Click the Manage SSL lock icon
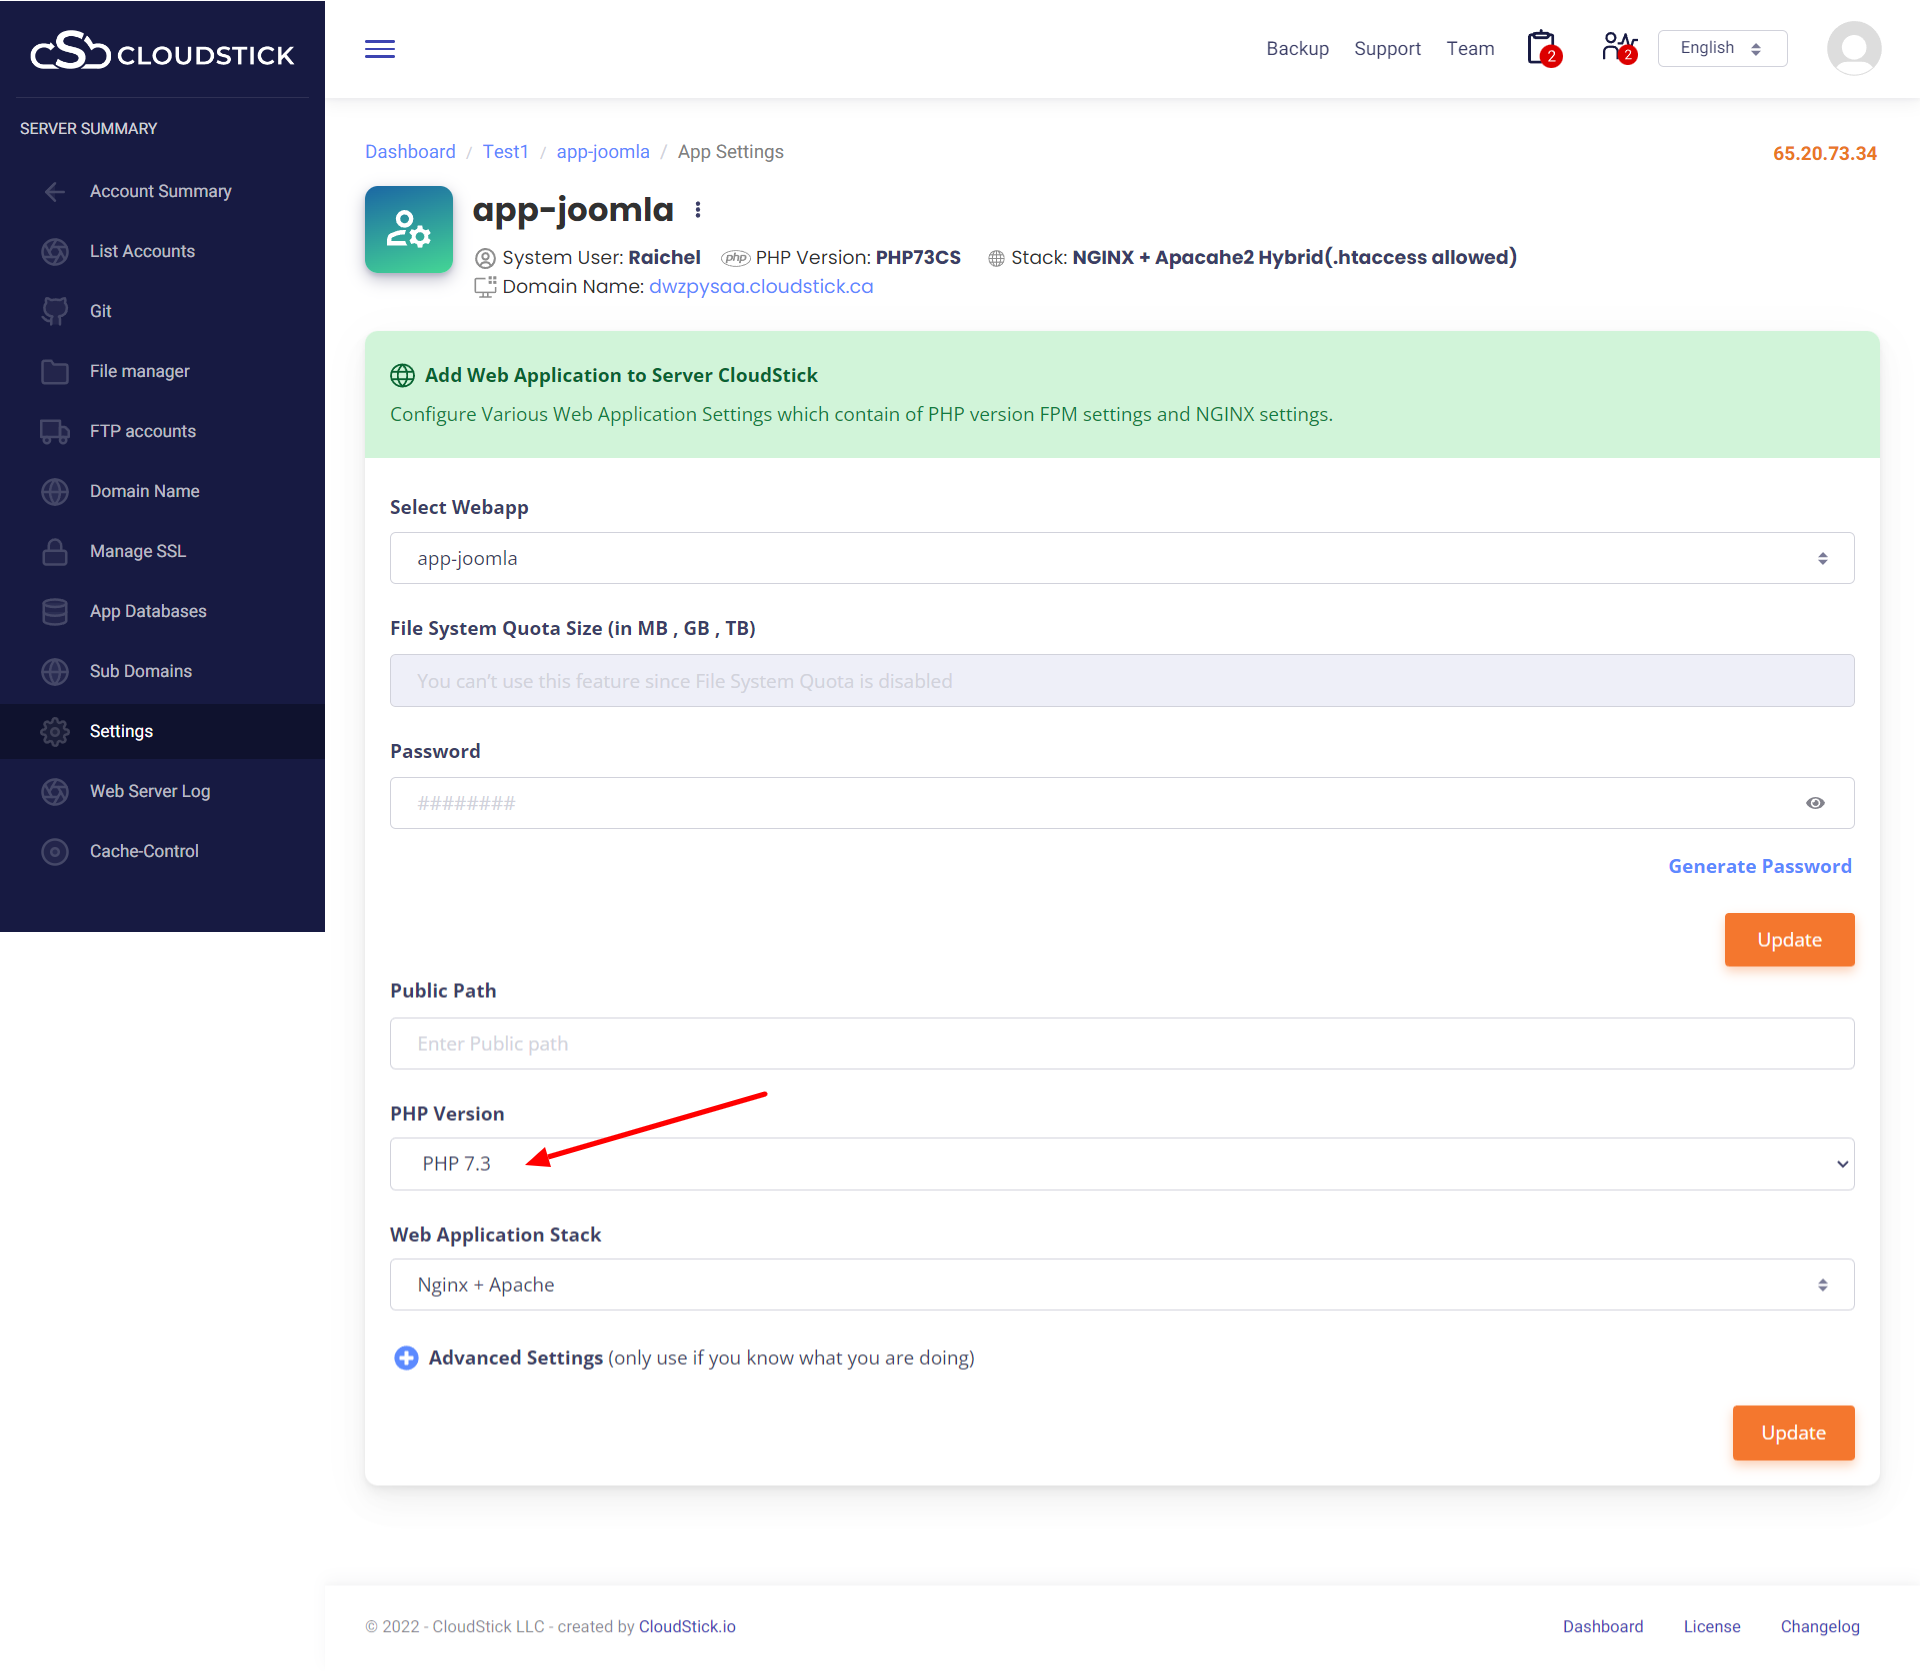Viewport: 1920px width, 1673px height. coord(55,551)
